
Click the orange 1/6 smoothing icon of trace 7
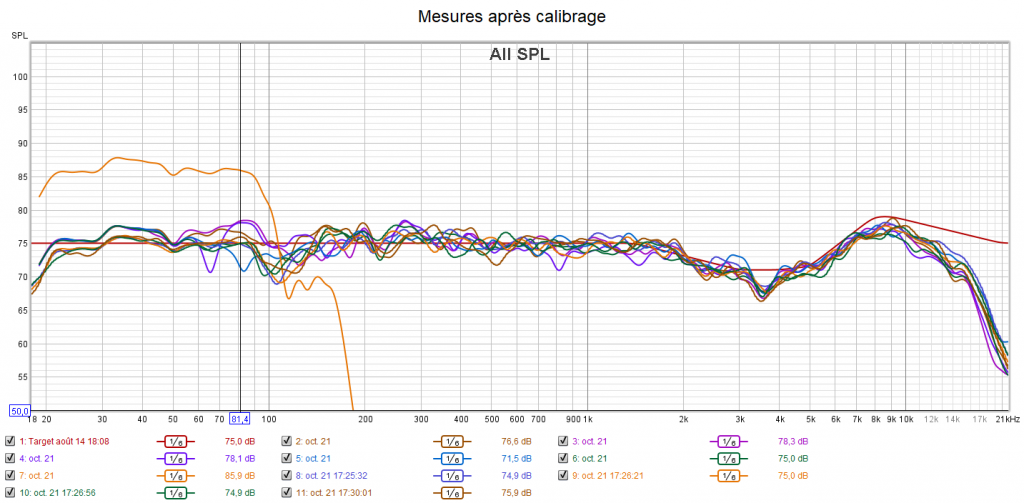(174, 475)
